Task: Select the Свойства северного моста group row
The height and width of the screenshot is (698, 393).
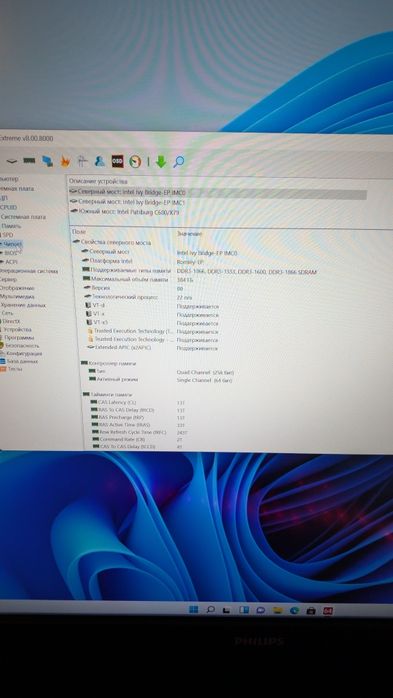Action: click(x=112, y=243)
